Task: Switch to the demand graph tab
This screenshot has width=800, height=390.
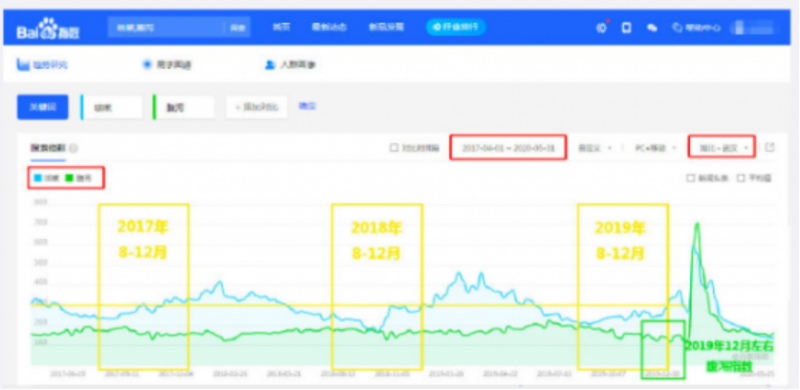Action: click(167, 65)
